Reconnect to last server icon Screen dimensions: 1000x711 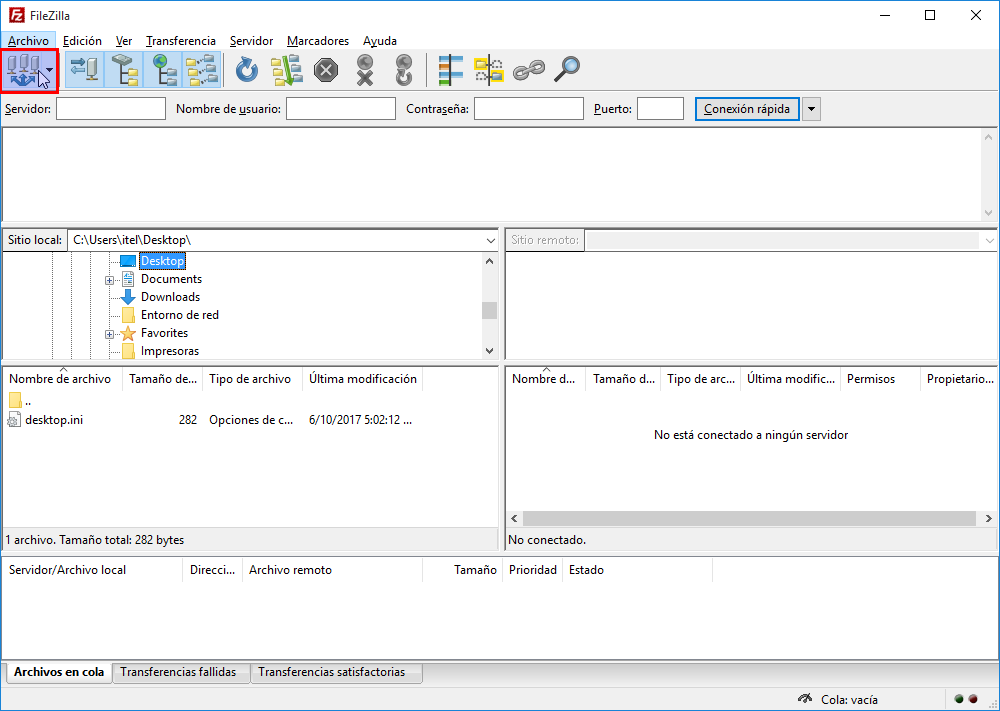[x=404, y=70]
